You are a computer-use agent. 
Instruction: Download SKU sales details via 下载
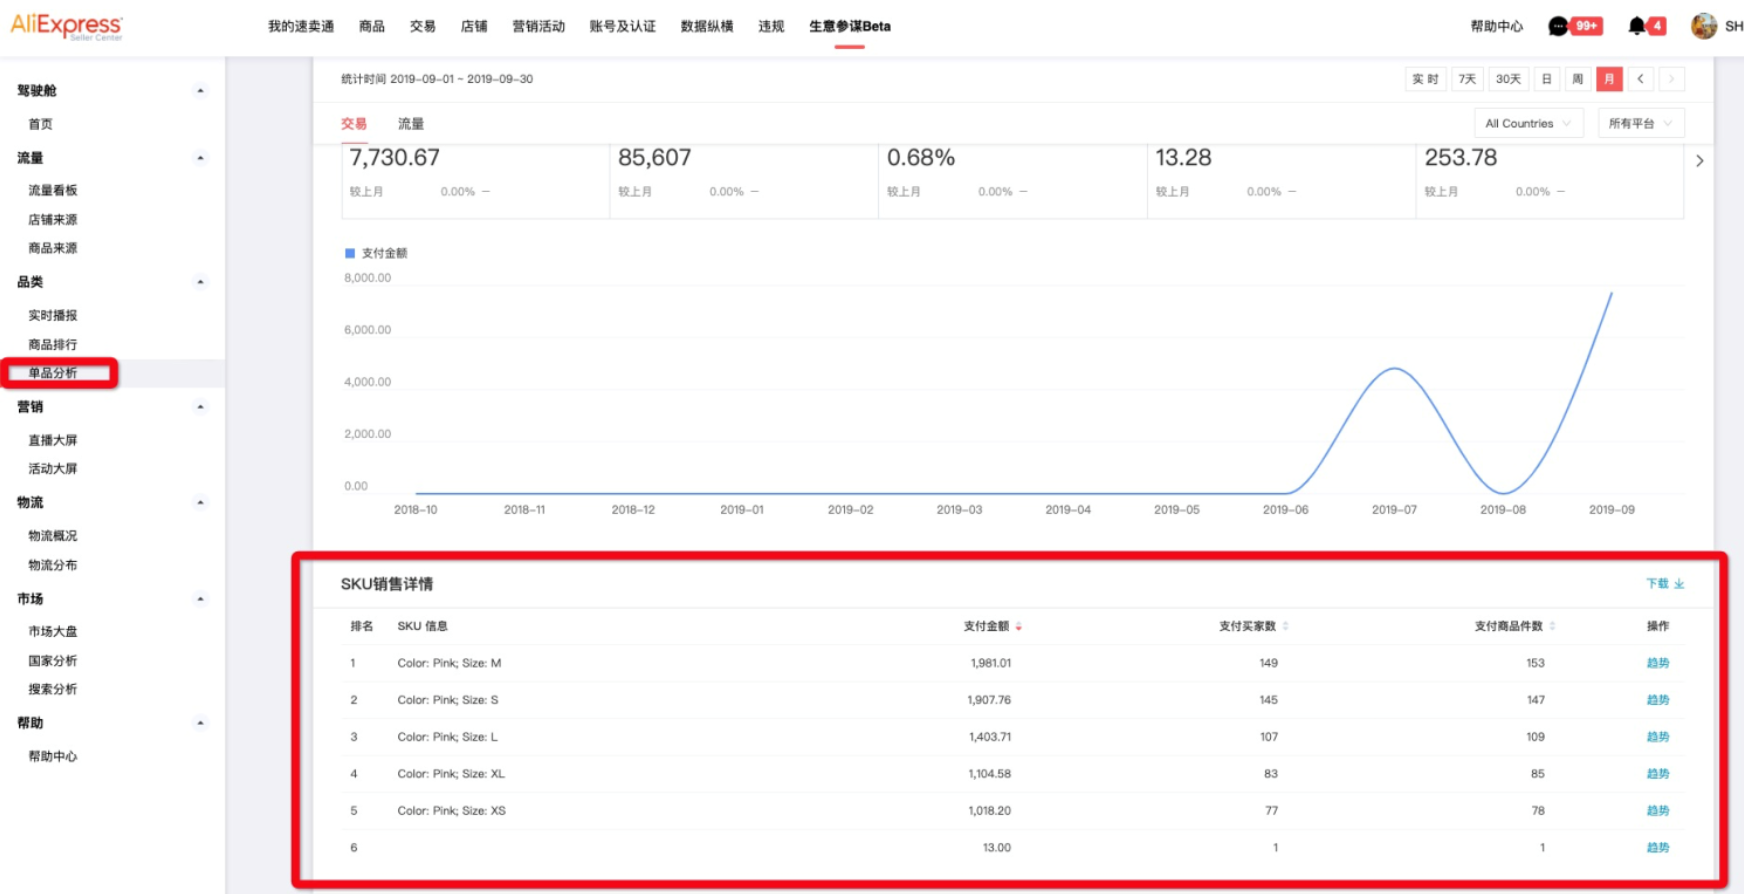(1664, 584)
